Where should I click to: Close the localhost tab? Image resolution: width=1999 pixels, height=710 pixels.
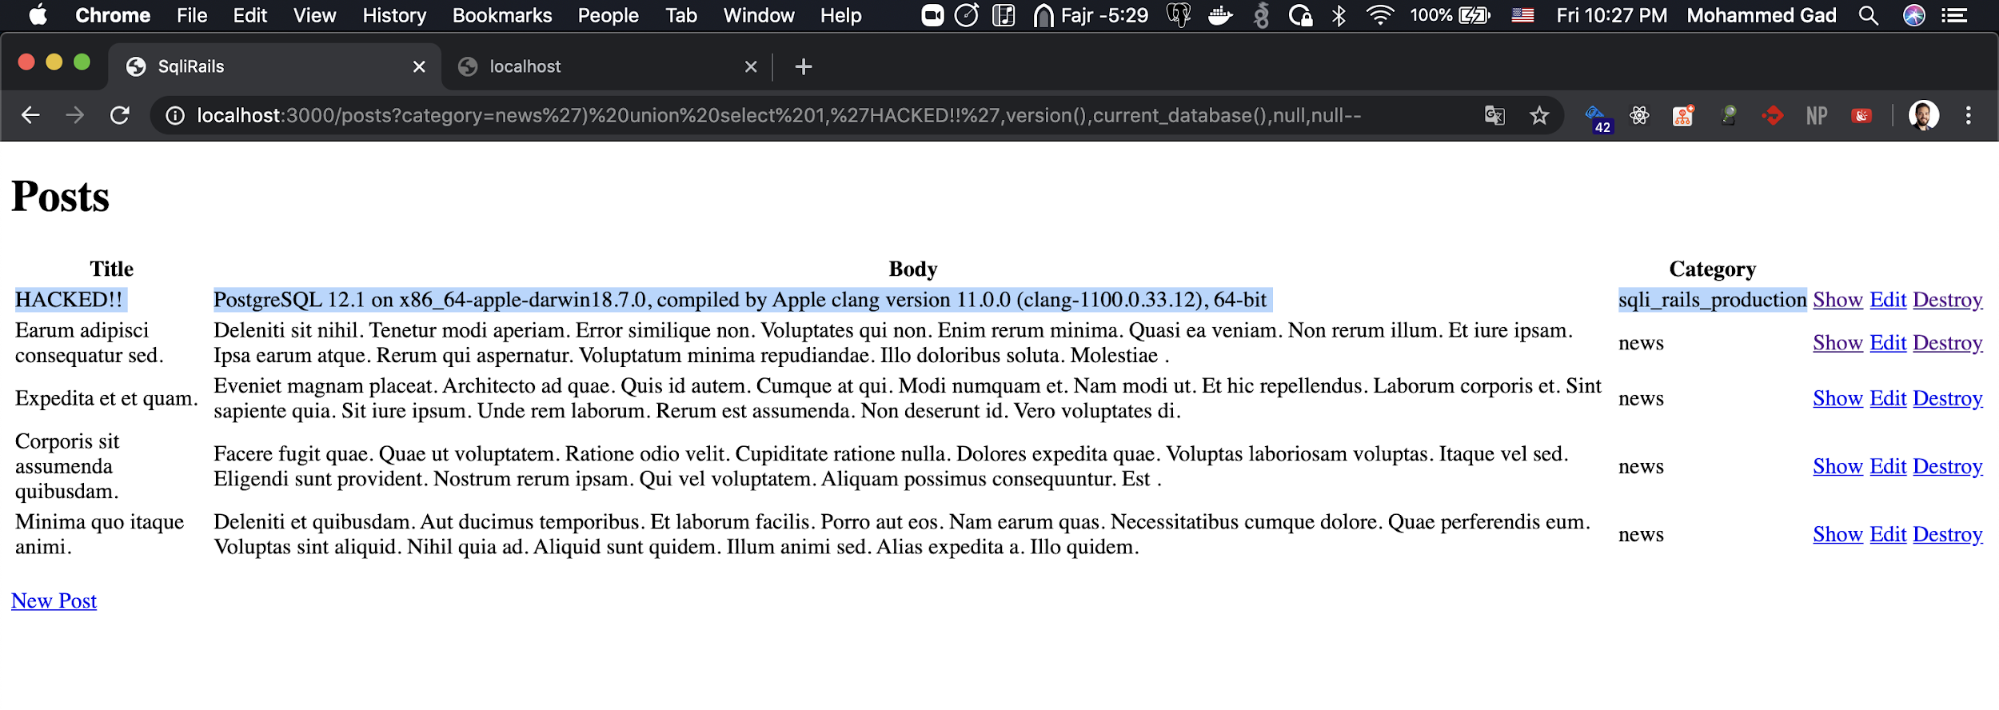point(751,66)
